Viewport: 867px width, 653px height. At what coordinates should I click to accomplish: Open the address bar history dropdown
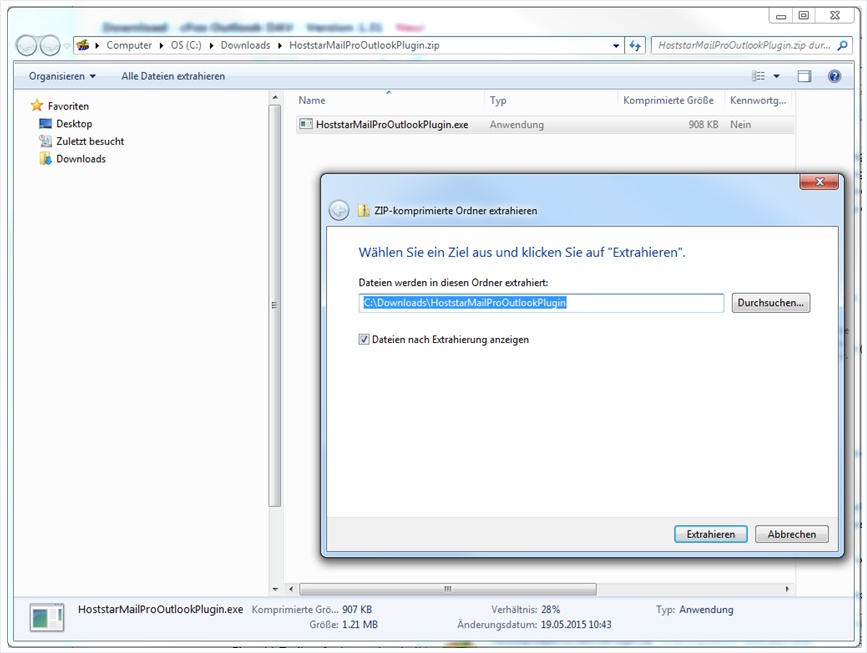(x=616, y=46)
